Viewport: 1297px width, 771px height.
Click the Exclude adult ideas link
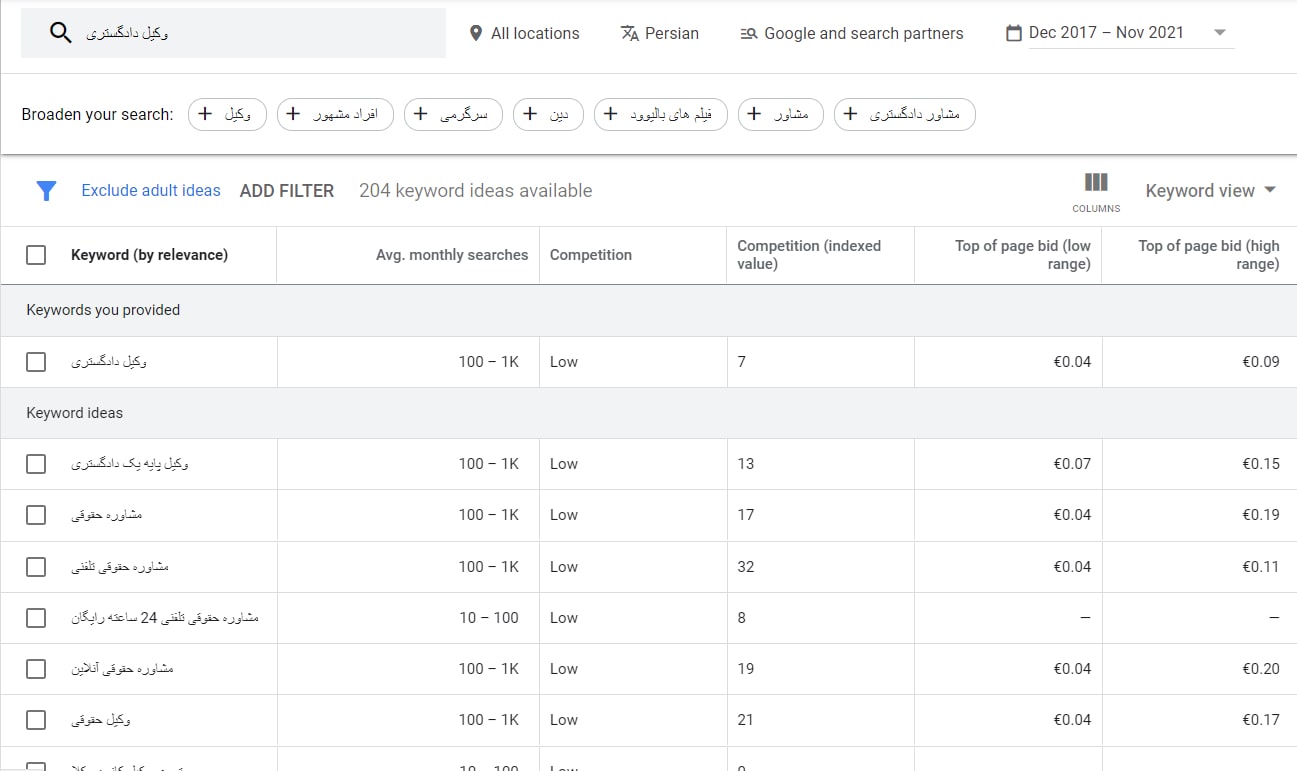tap(151, 191)
